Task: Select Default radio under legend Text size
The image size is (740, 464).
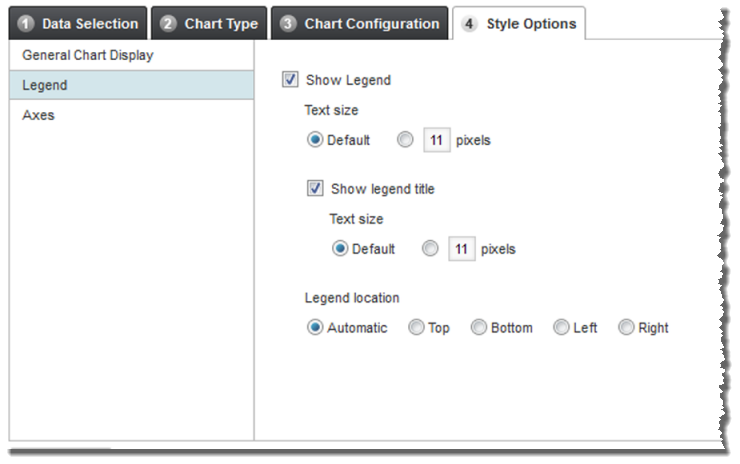Action: 315,140
